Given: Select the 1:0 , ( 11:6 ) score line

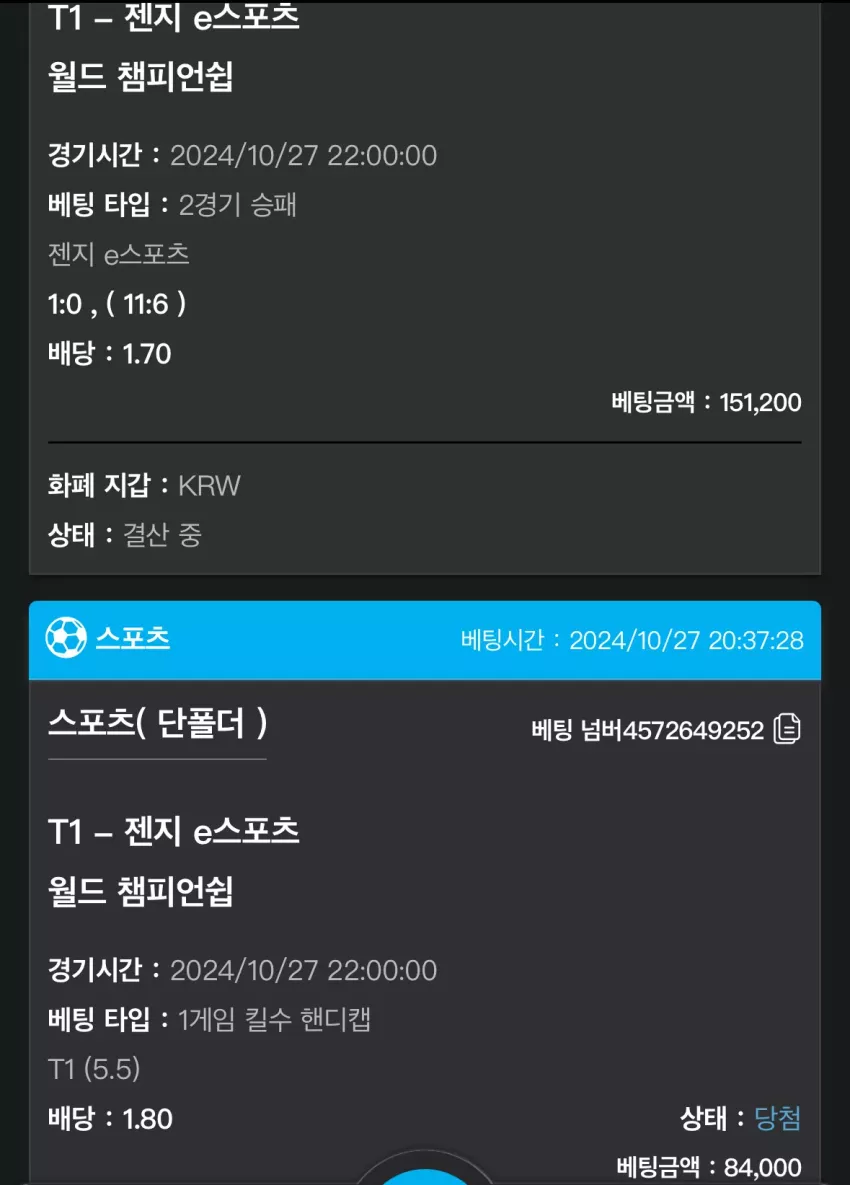Looking at the screenshot, I should pos(117,304).
